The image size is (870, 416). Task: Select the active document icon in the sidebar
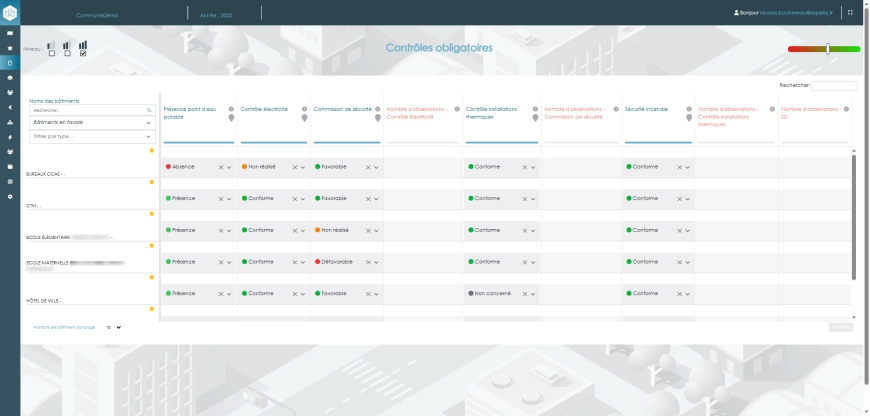pyautogui.click(x=10, y=63)
